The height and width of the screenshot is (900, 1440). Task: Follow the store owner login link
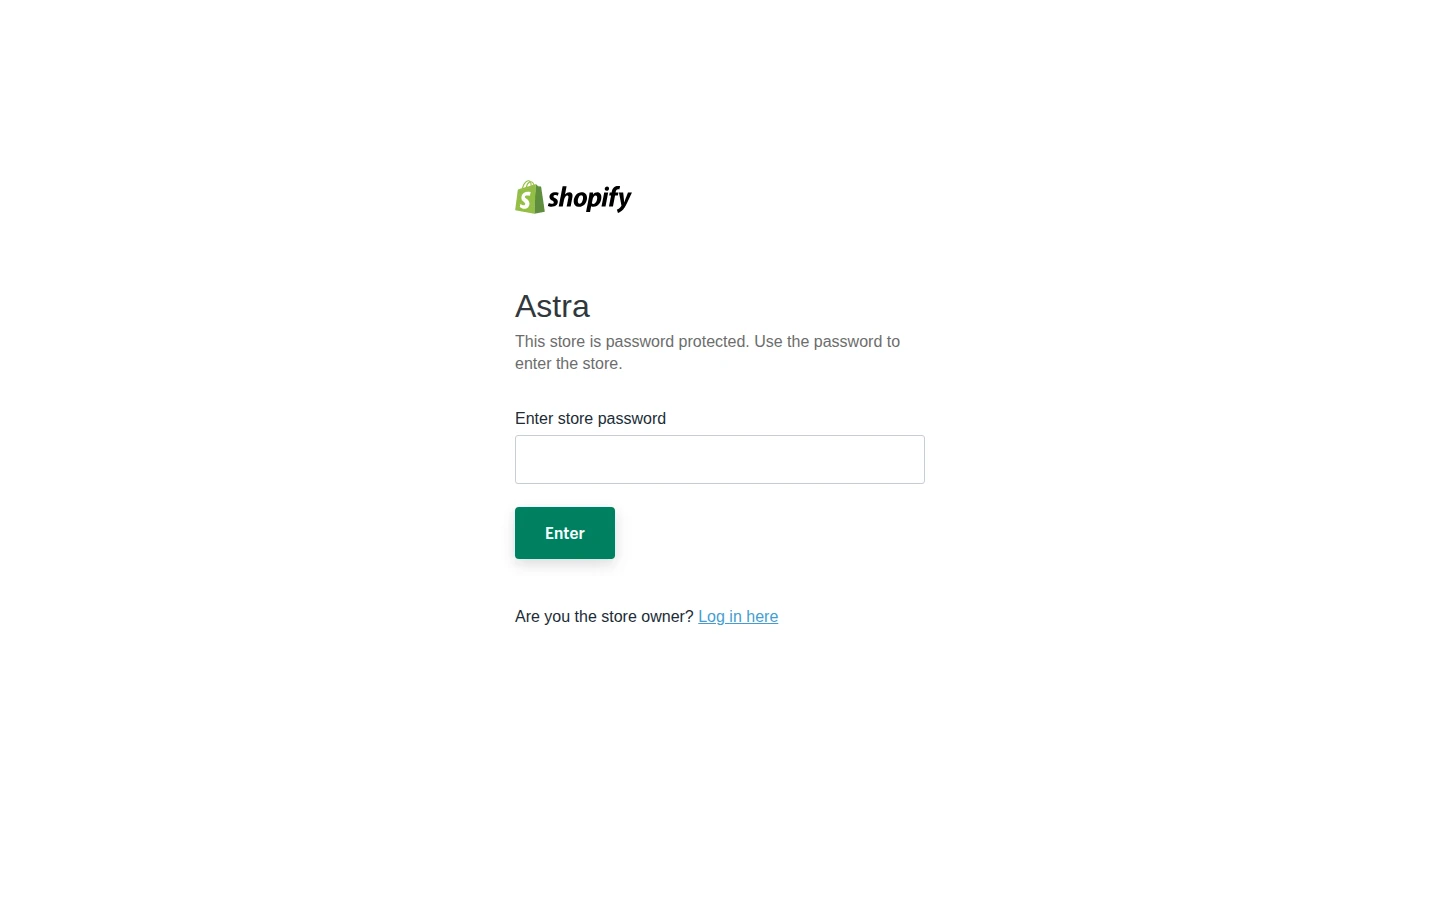[738, 616]
